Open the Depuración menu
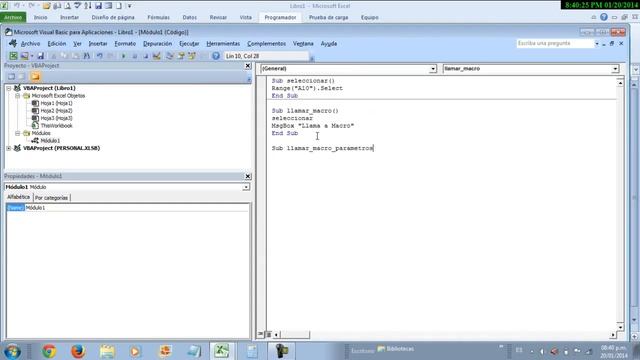 158,44
